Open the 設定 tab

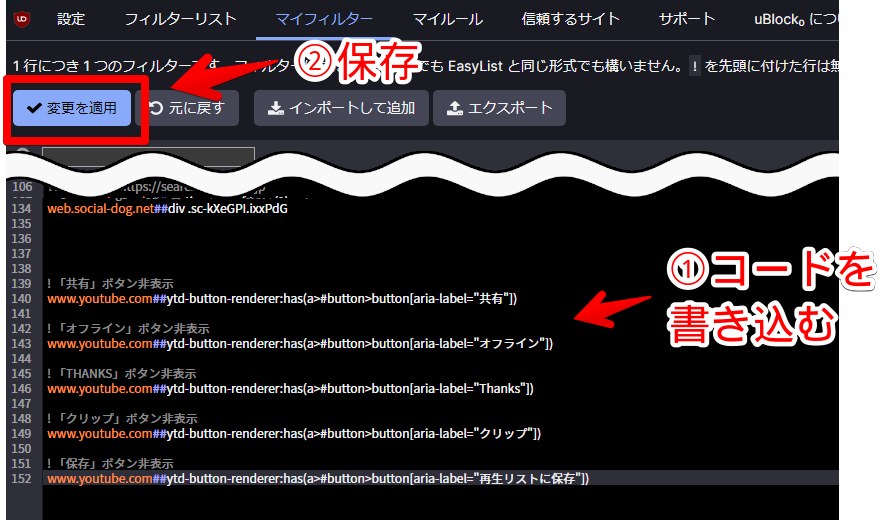[71, 19]
